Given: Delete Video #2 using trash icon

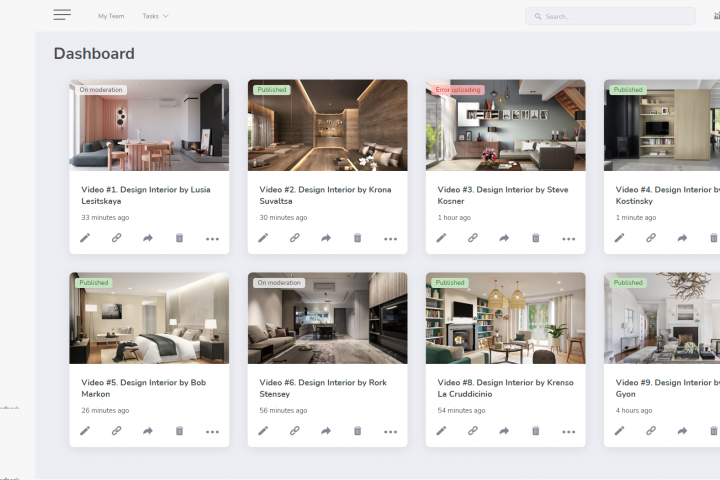Looking at the screenshot, I should pyautogui.click(x=358, y=238).
